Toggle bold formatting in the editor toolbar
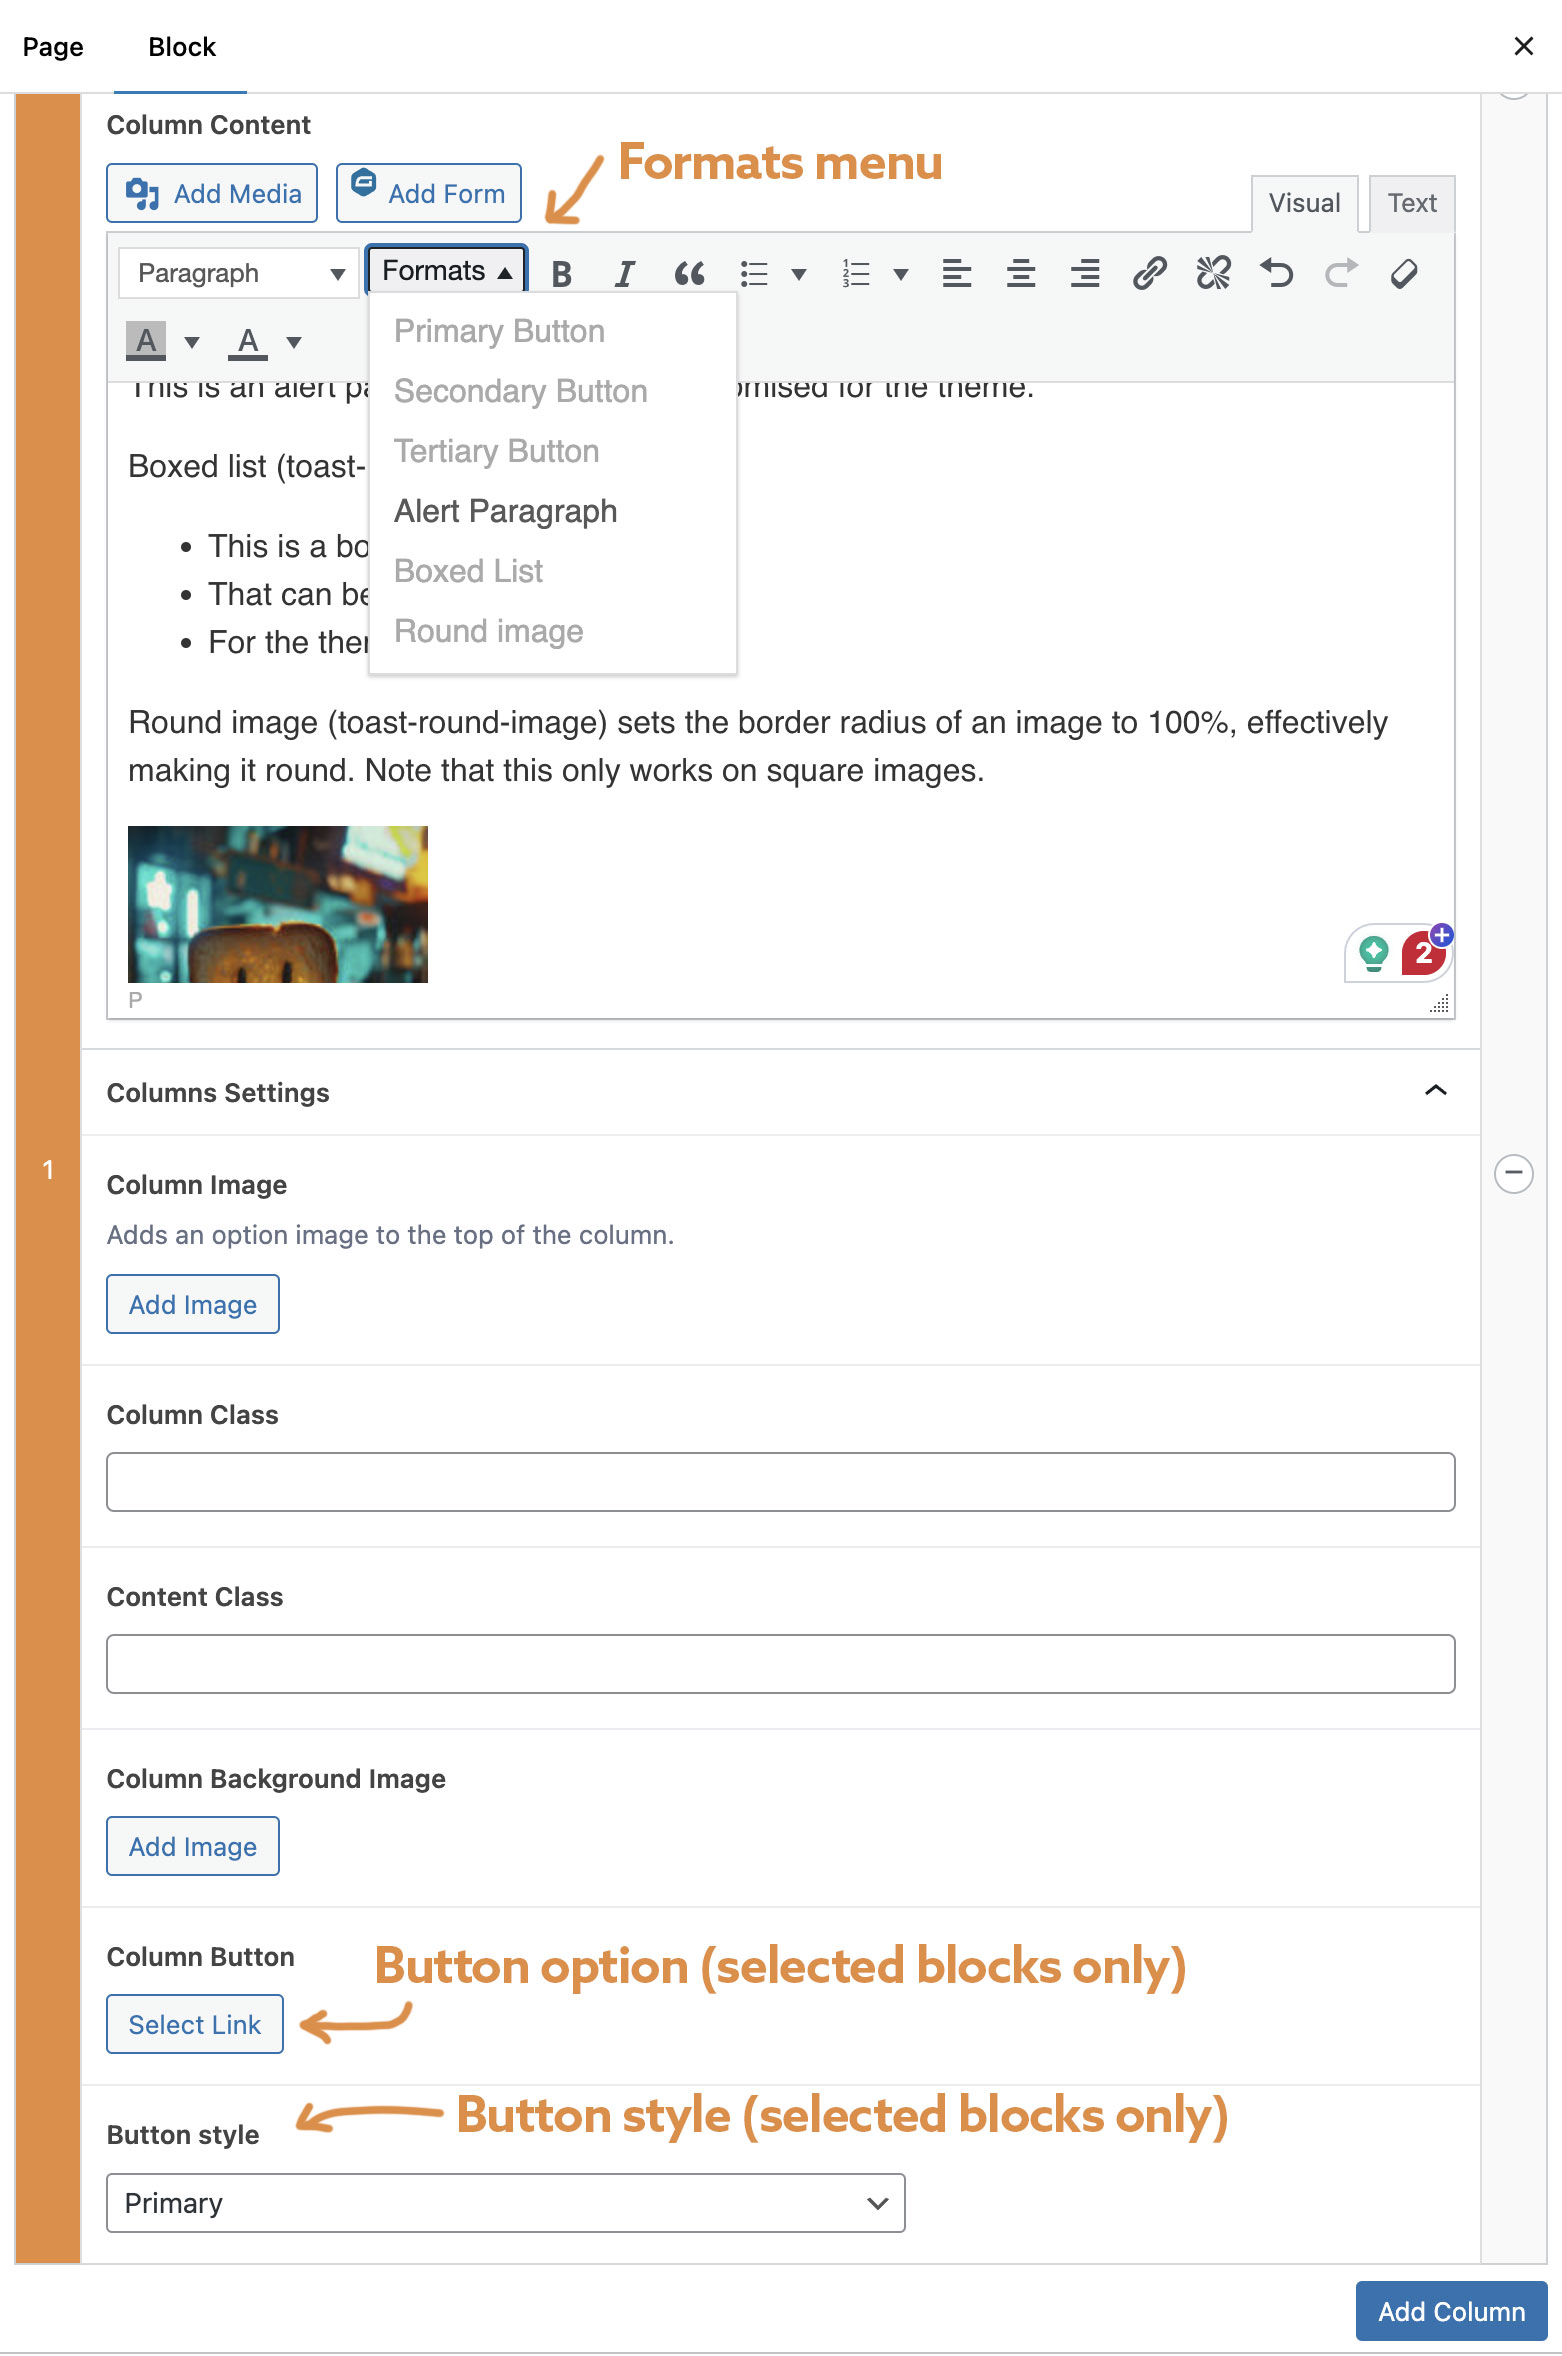Screen dimensions: 1562x2356 (562, 273)
